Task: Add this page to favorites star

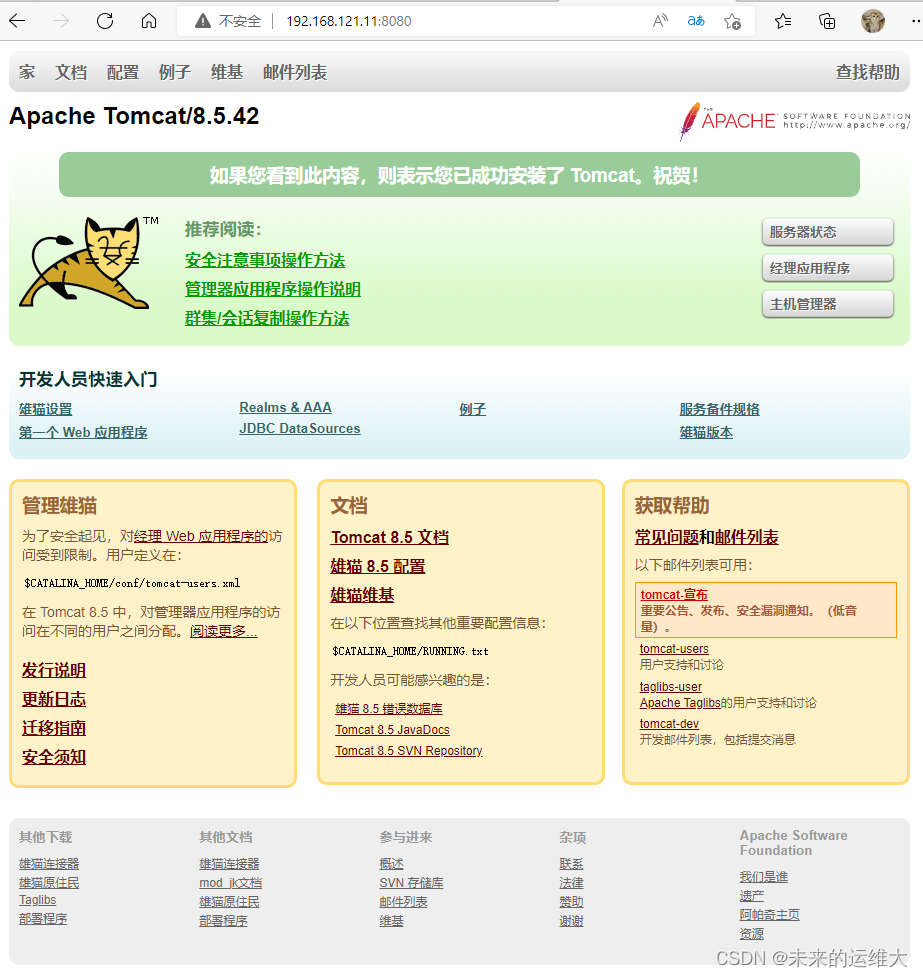Action: point(732,22)
